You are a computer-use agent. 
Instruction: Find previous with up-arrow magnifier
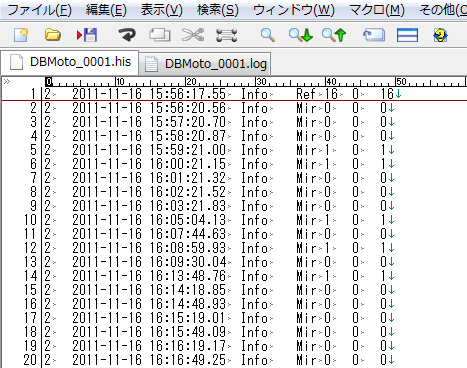click(334, 35)
